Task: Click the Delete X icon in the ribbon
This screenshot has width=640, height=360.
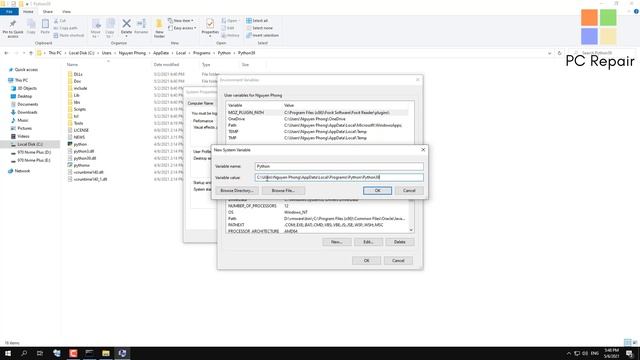Action: (127, 27)
